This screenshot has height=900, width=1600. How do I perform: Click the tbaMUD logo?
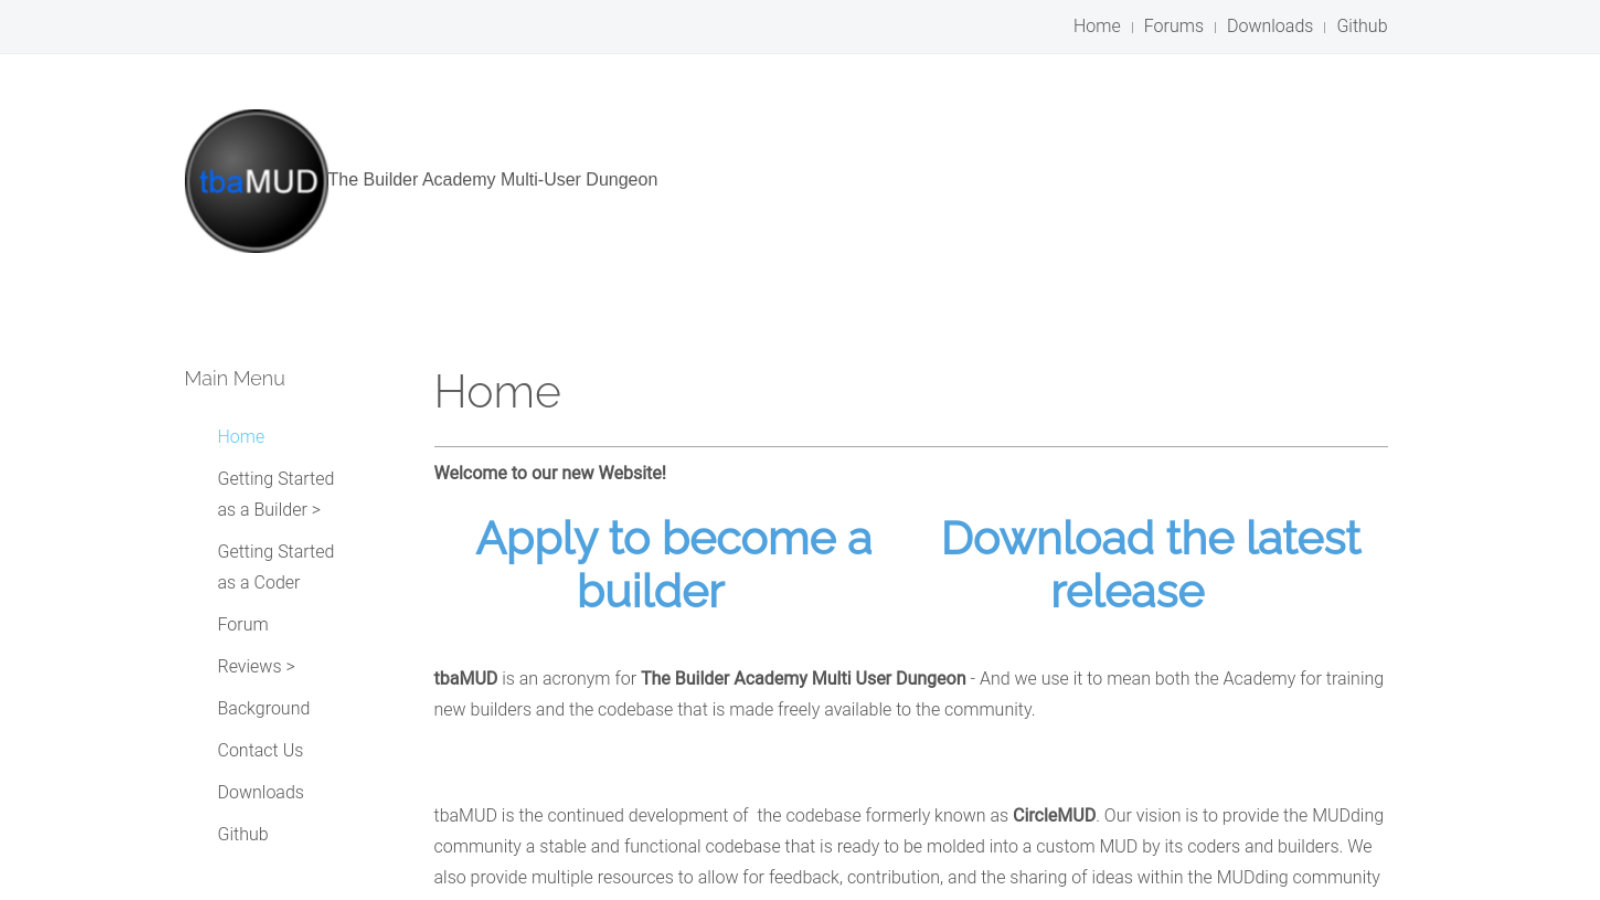[x=256, y=181]
